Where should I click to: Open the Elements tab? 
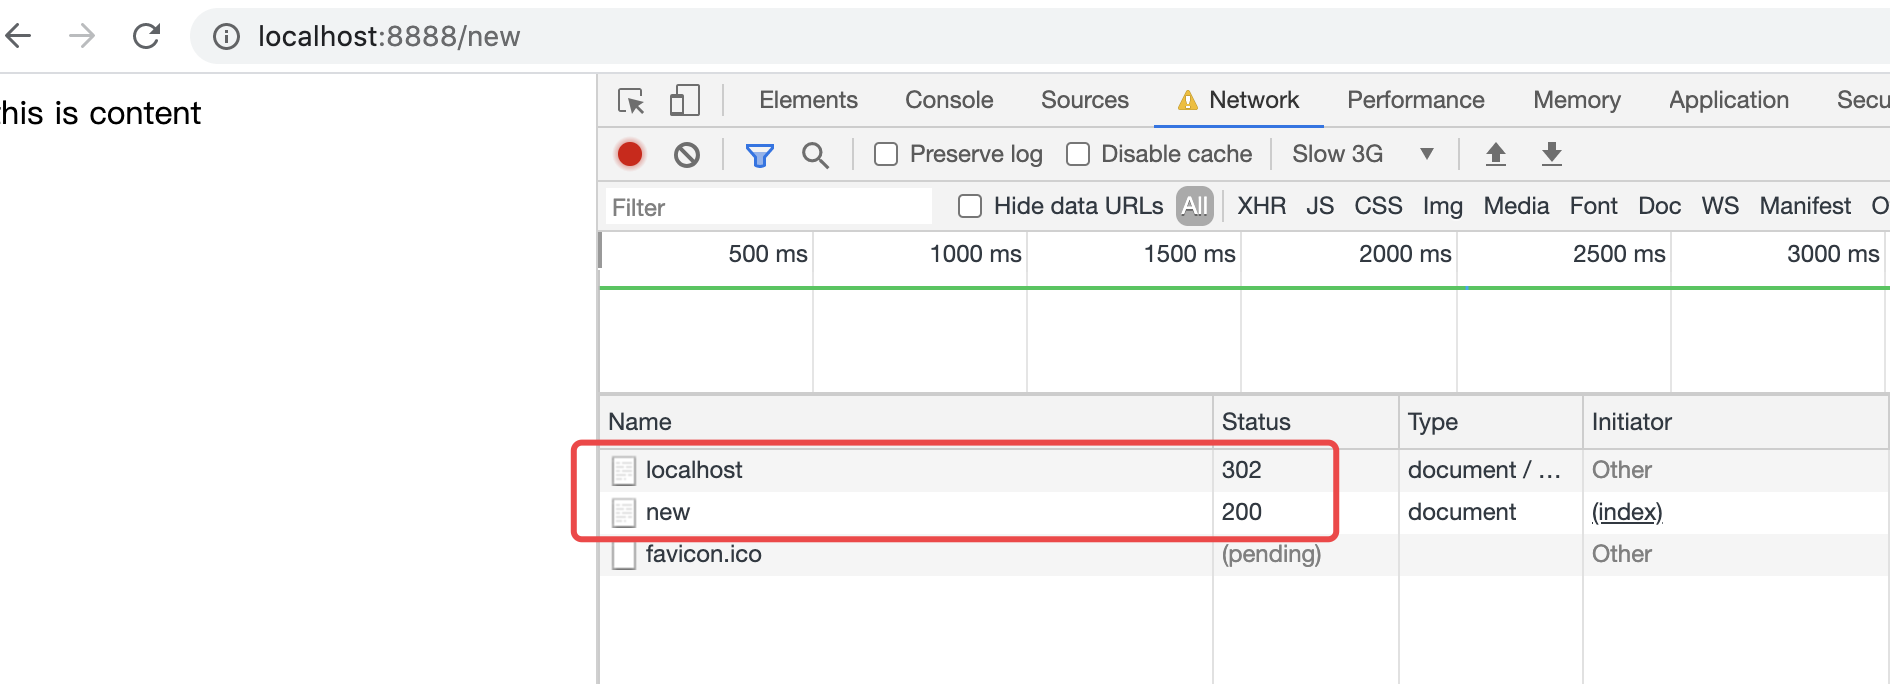(x=808, y=100)
